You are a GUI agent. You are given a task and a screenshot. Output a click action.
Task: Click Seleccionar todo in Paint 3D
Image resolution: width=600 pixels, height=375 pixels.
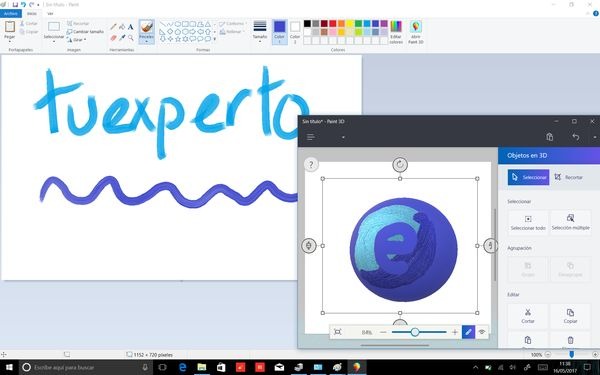pyautogui.click(x=528, y=222)
